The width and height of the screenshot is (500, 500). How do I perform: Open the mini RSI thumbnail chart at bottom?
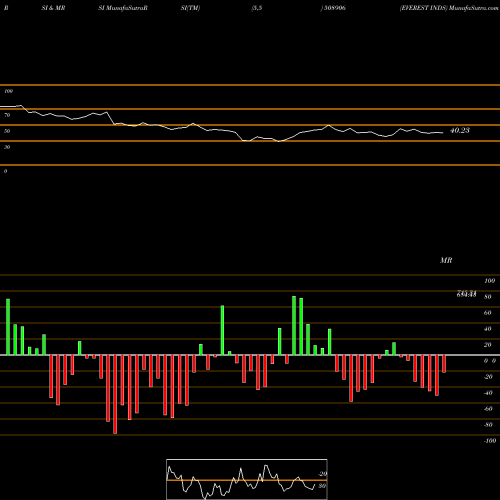point(247,479)
